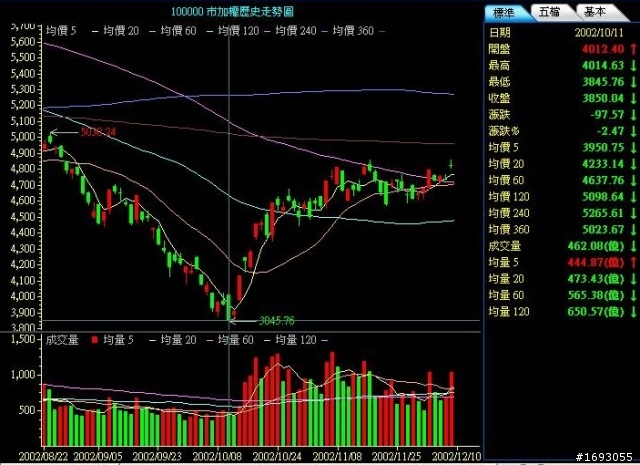Click the date value 2002/10/11 in the side panel

click(x=599, y=33)
